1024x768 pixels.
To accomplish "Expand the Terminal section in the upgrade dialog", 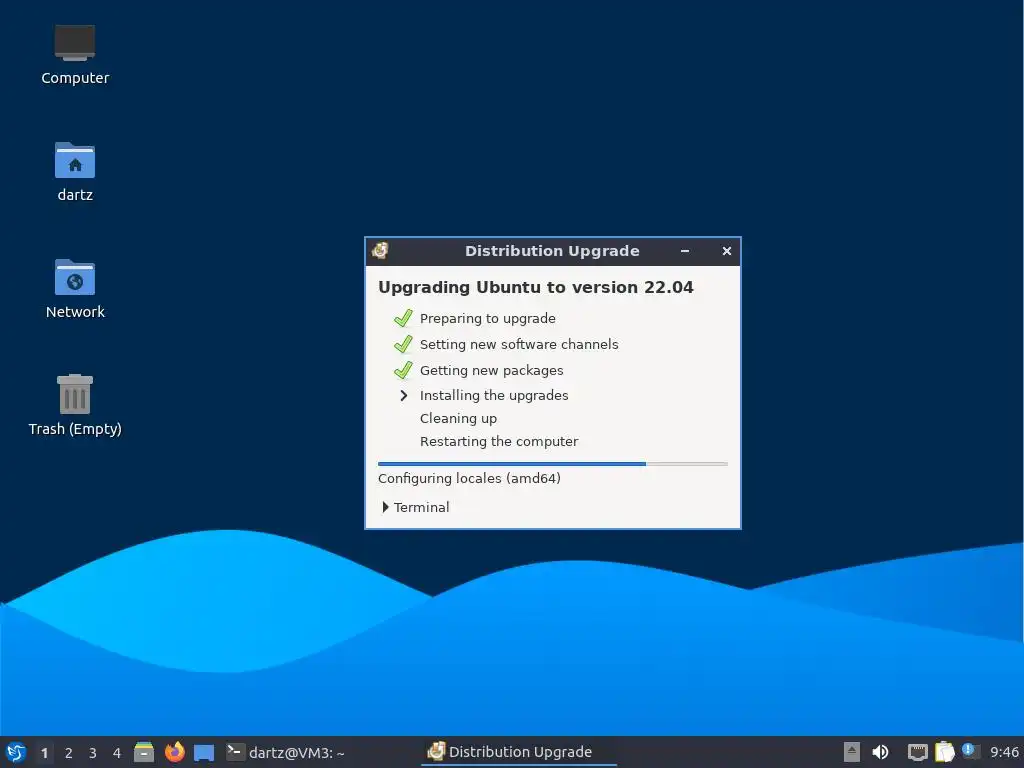I will coord(415,507).
